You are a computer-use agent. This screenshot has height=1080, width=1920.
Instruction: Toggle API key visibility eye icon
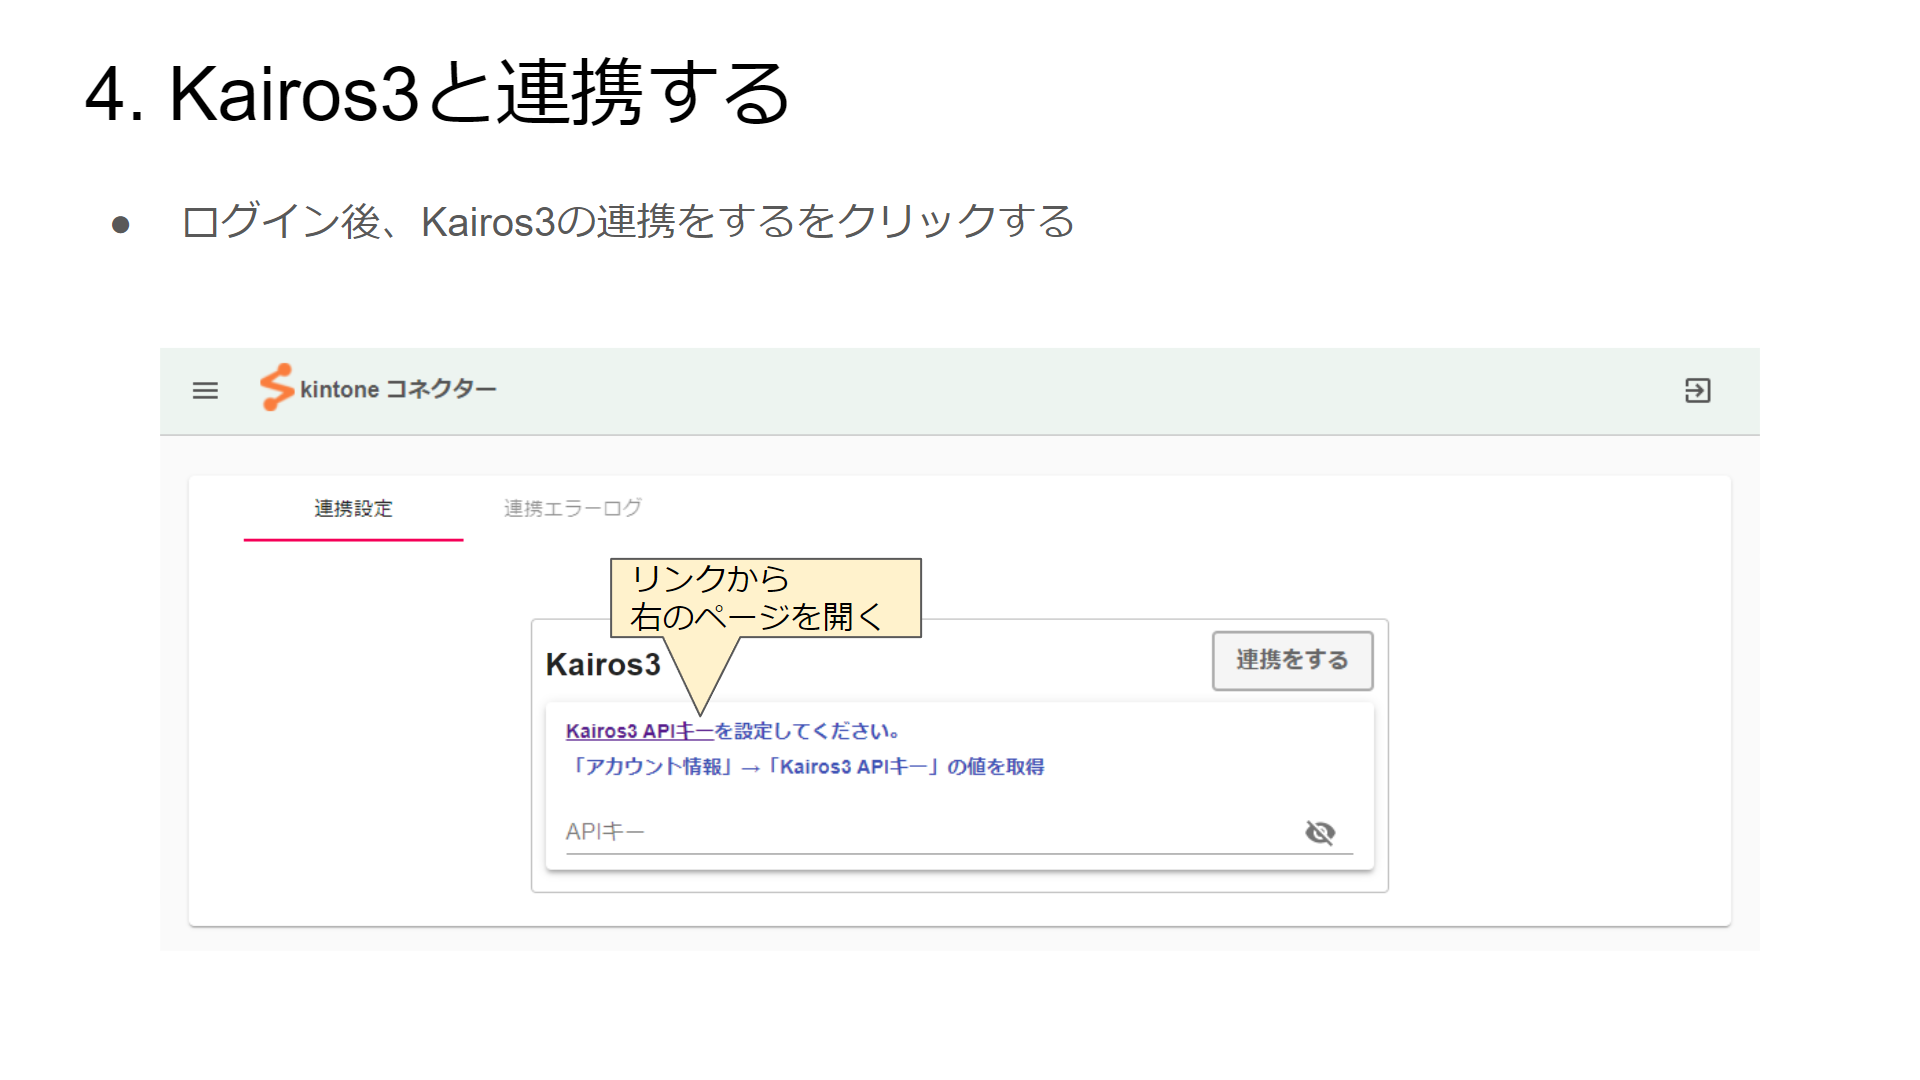tap(1320, 832)
